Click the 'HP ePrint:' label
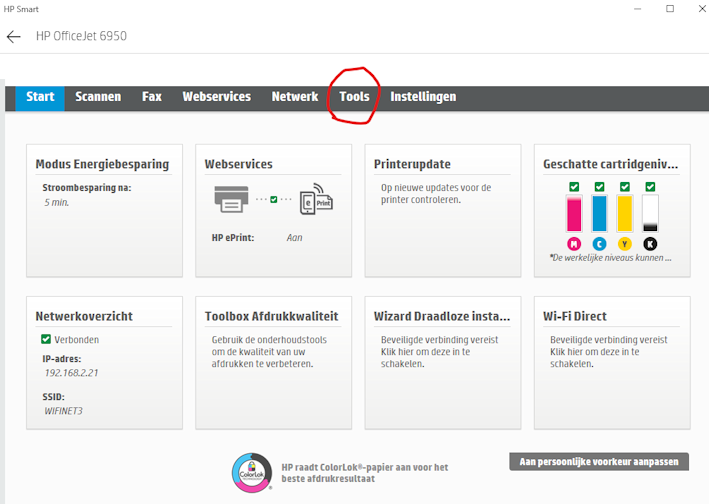 click(x=233, y=238)
